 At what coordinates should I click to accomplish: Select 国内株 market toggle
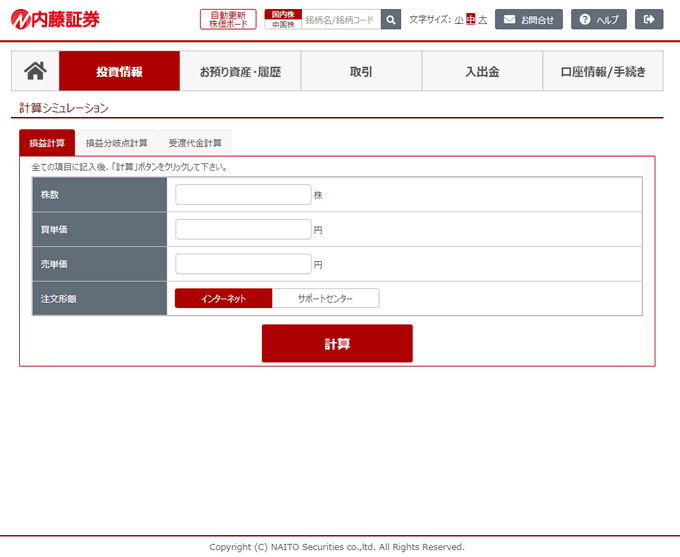[283, 14]
